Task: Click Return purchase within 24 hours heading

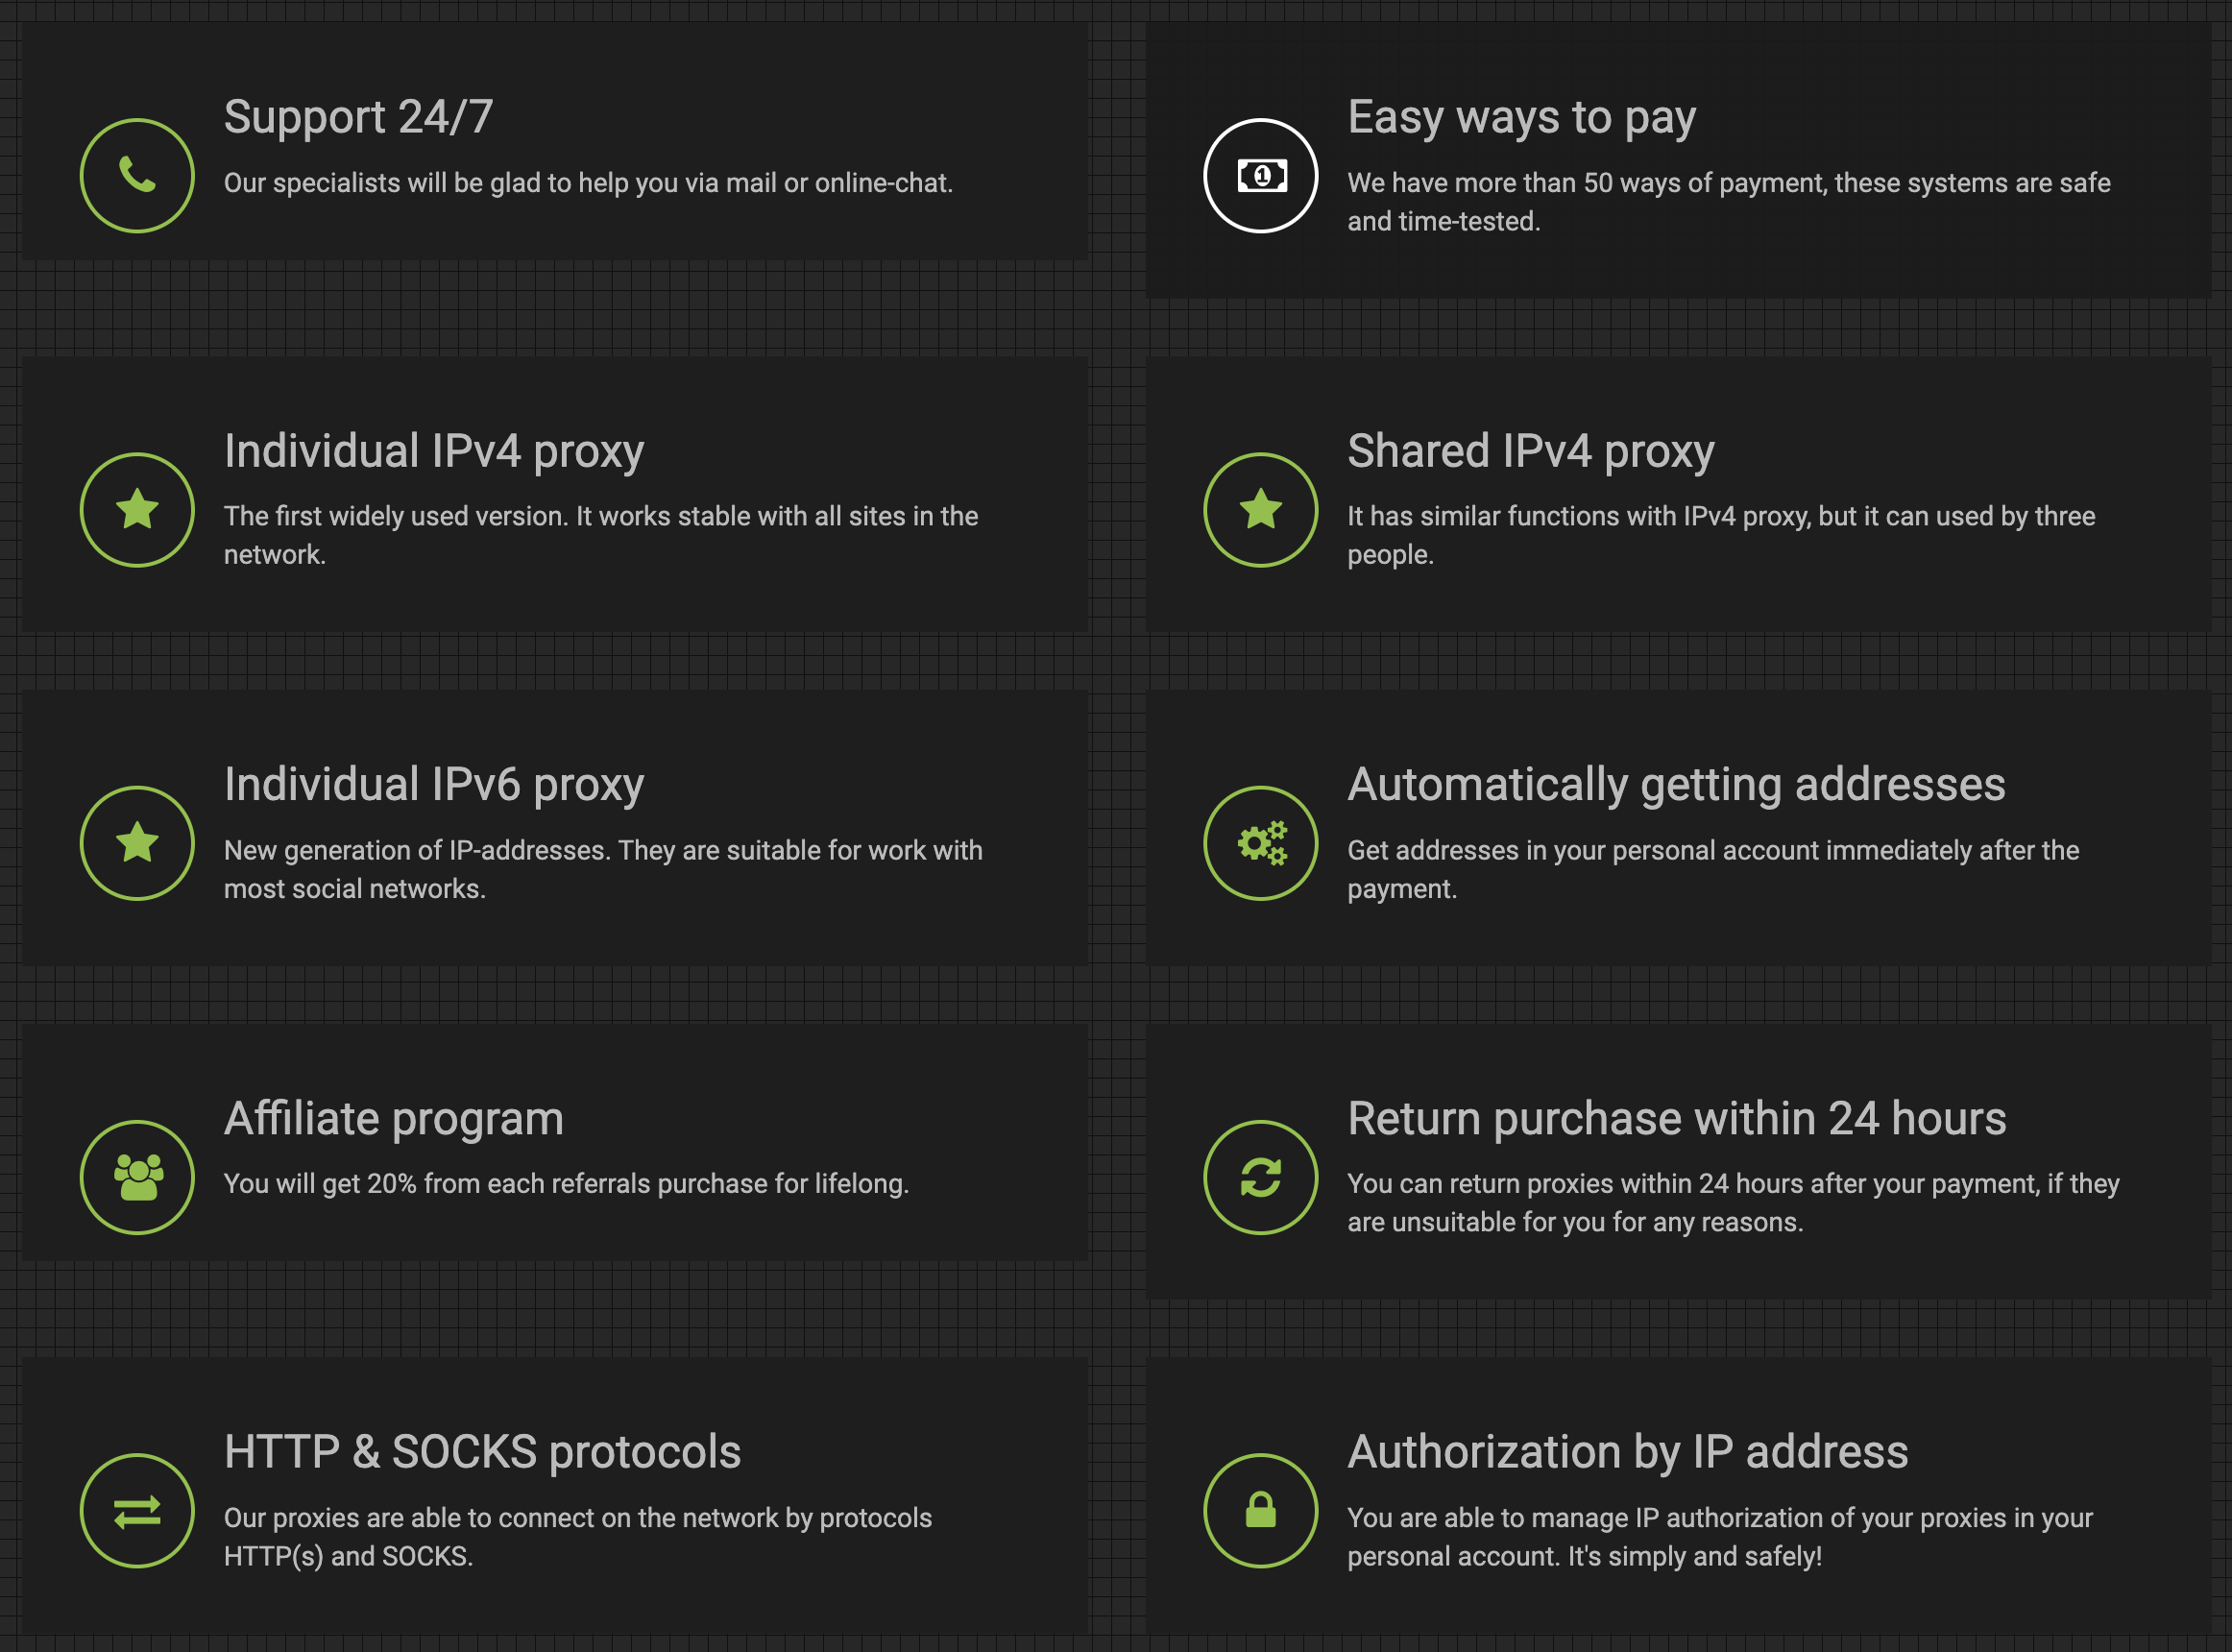Action: point(1676,1119)
